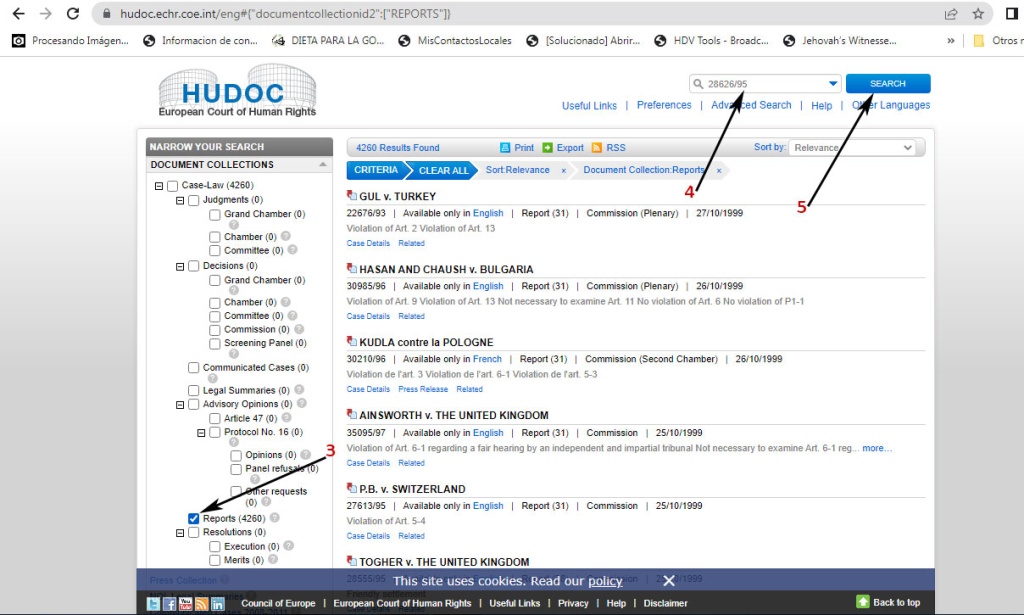Image resolution: width=1024 pixels, height=615 pixels.
Task: Tick the Case-Law (4260) checkbox
Action: (x=172, y=186)
